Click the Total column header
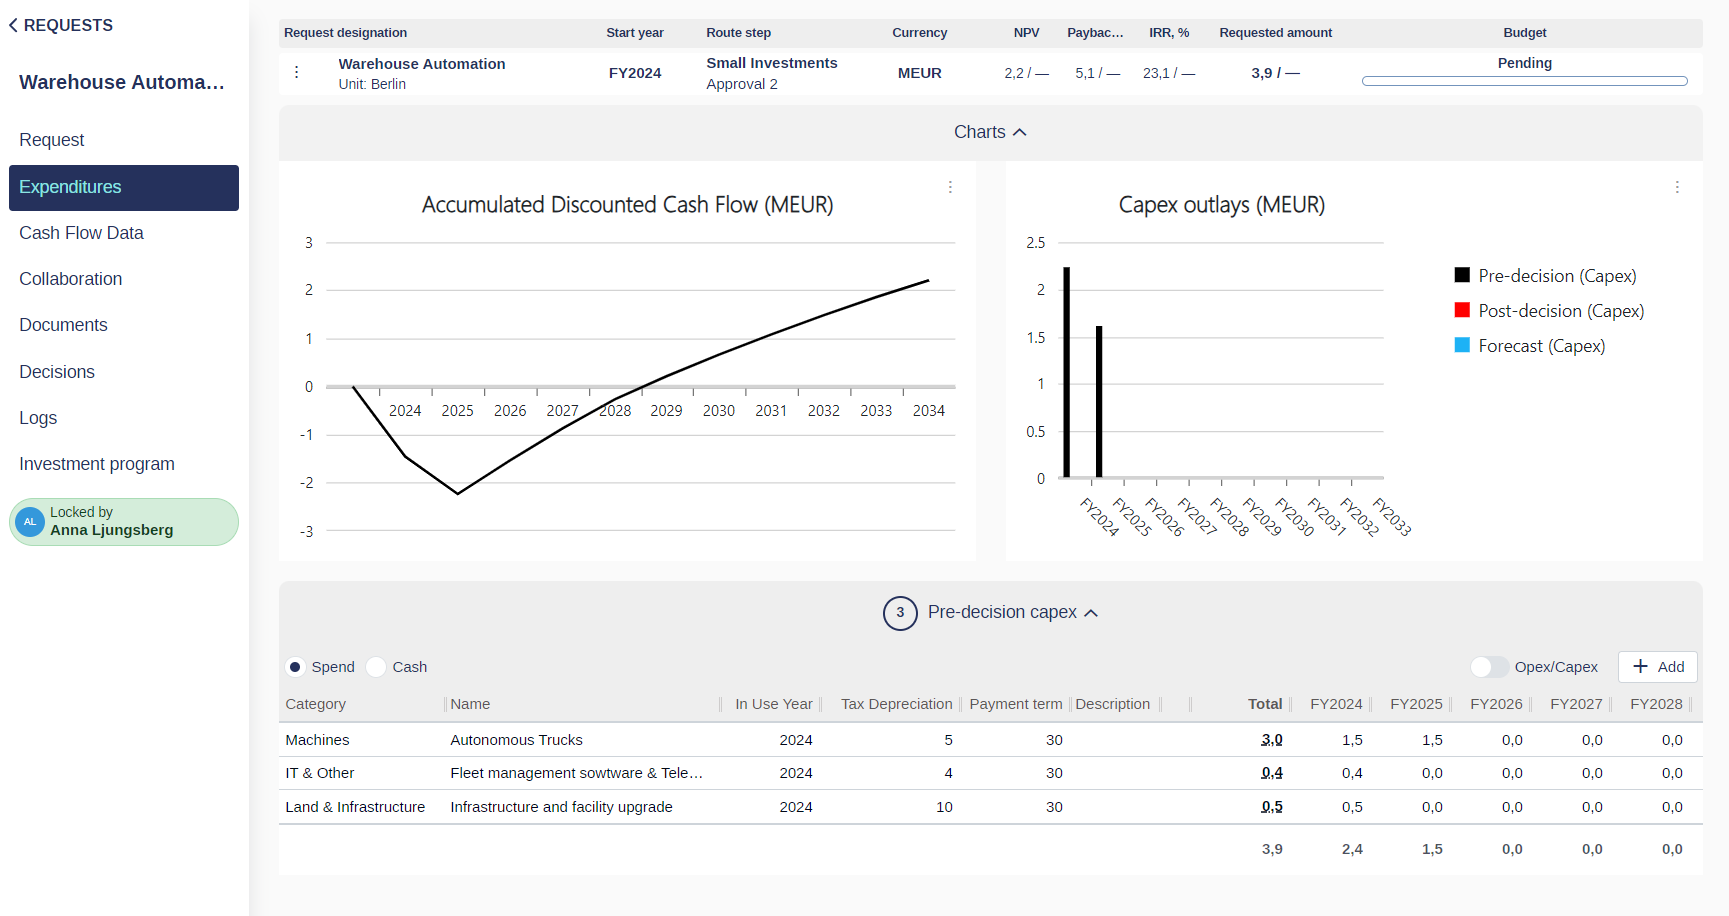1729x916 pixels. 1265,704
